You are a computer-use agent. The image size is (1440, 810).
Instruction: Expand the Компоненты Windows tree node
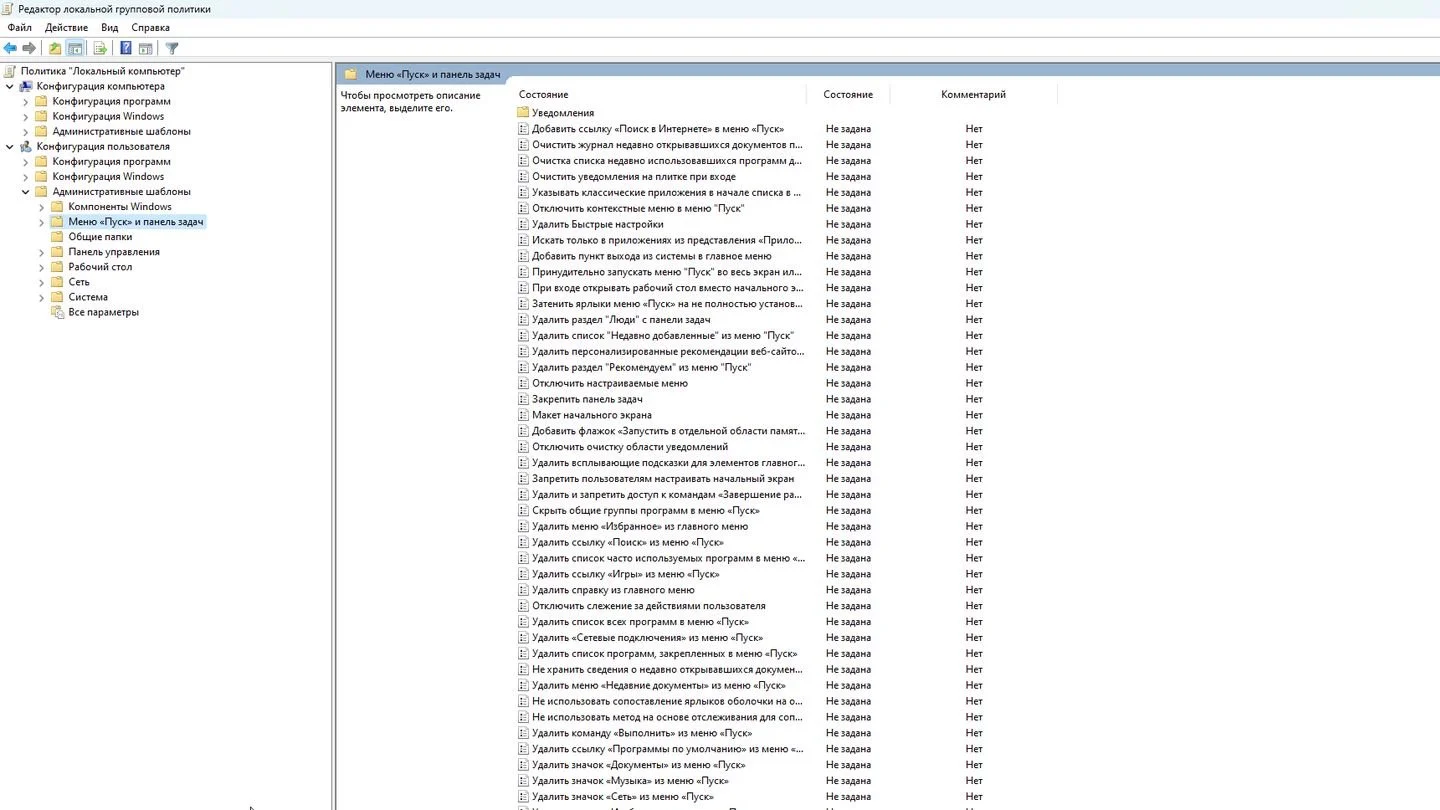click(42, 207)
